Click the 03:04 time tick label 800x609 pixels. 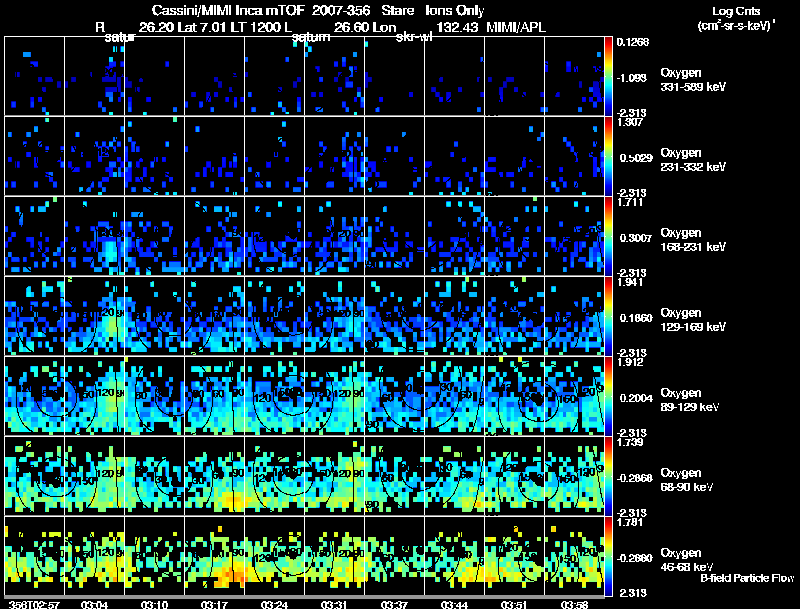[x=95, y=603]
